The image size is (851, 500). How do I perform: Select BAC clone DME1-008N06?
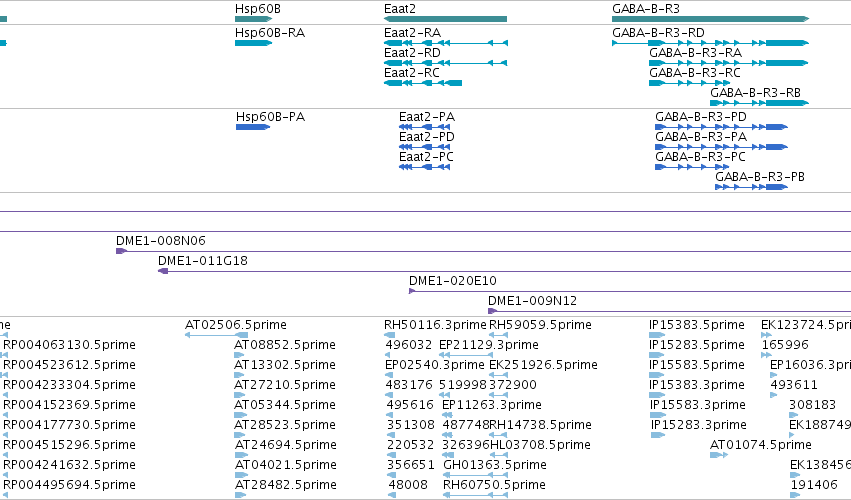(161, 240)
